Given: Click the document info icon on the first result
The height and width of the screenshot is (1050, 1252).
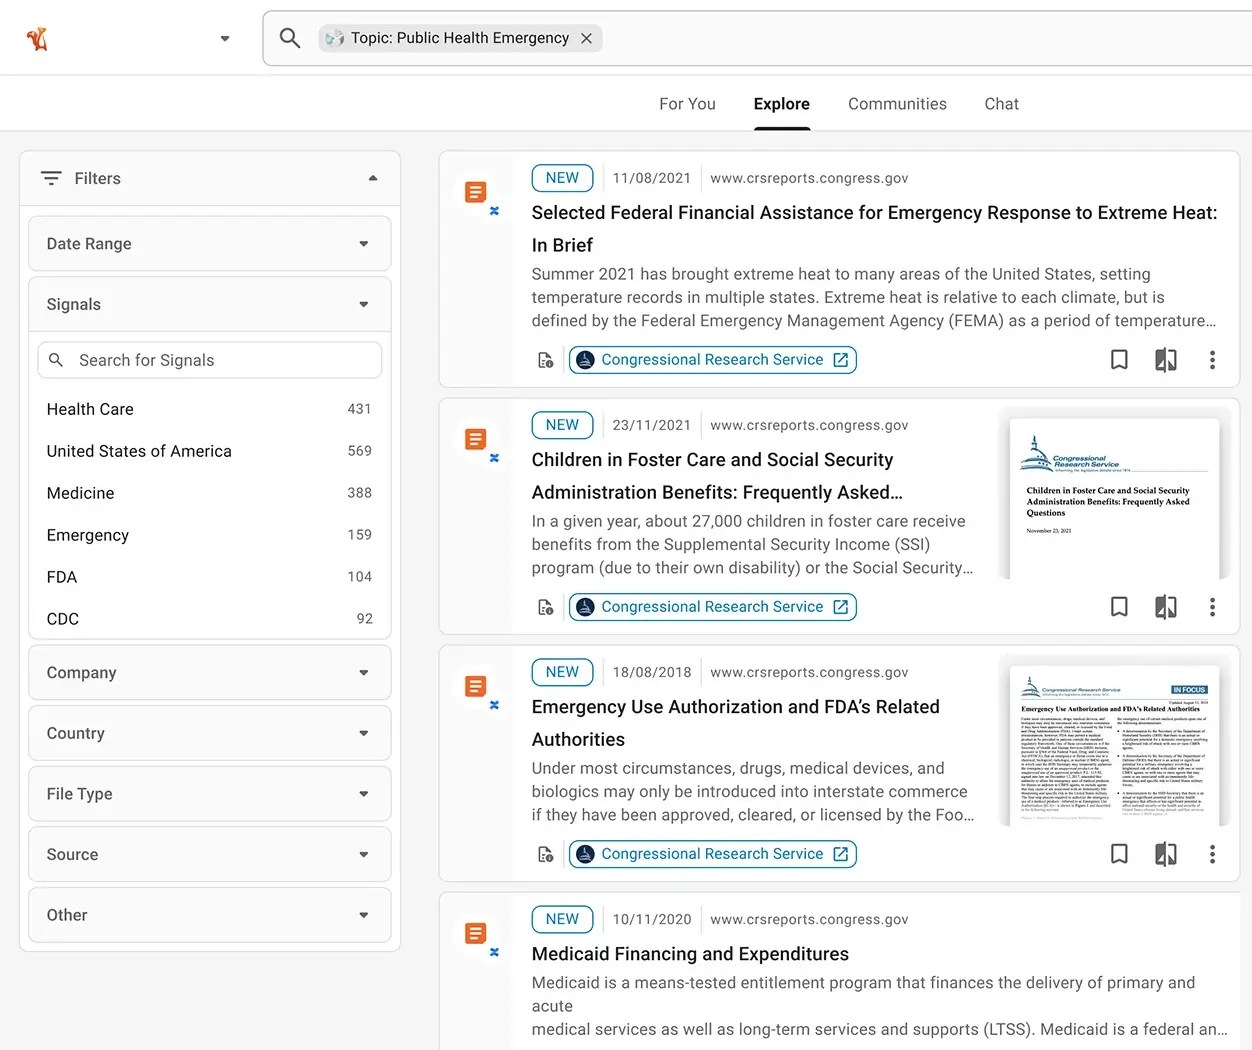Looking at the screenshot, I should click(x=545, y=360).
